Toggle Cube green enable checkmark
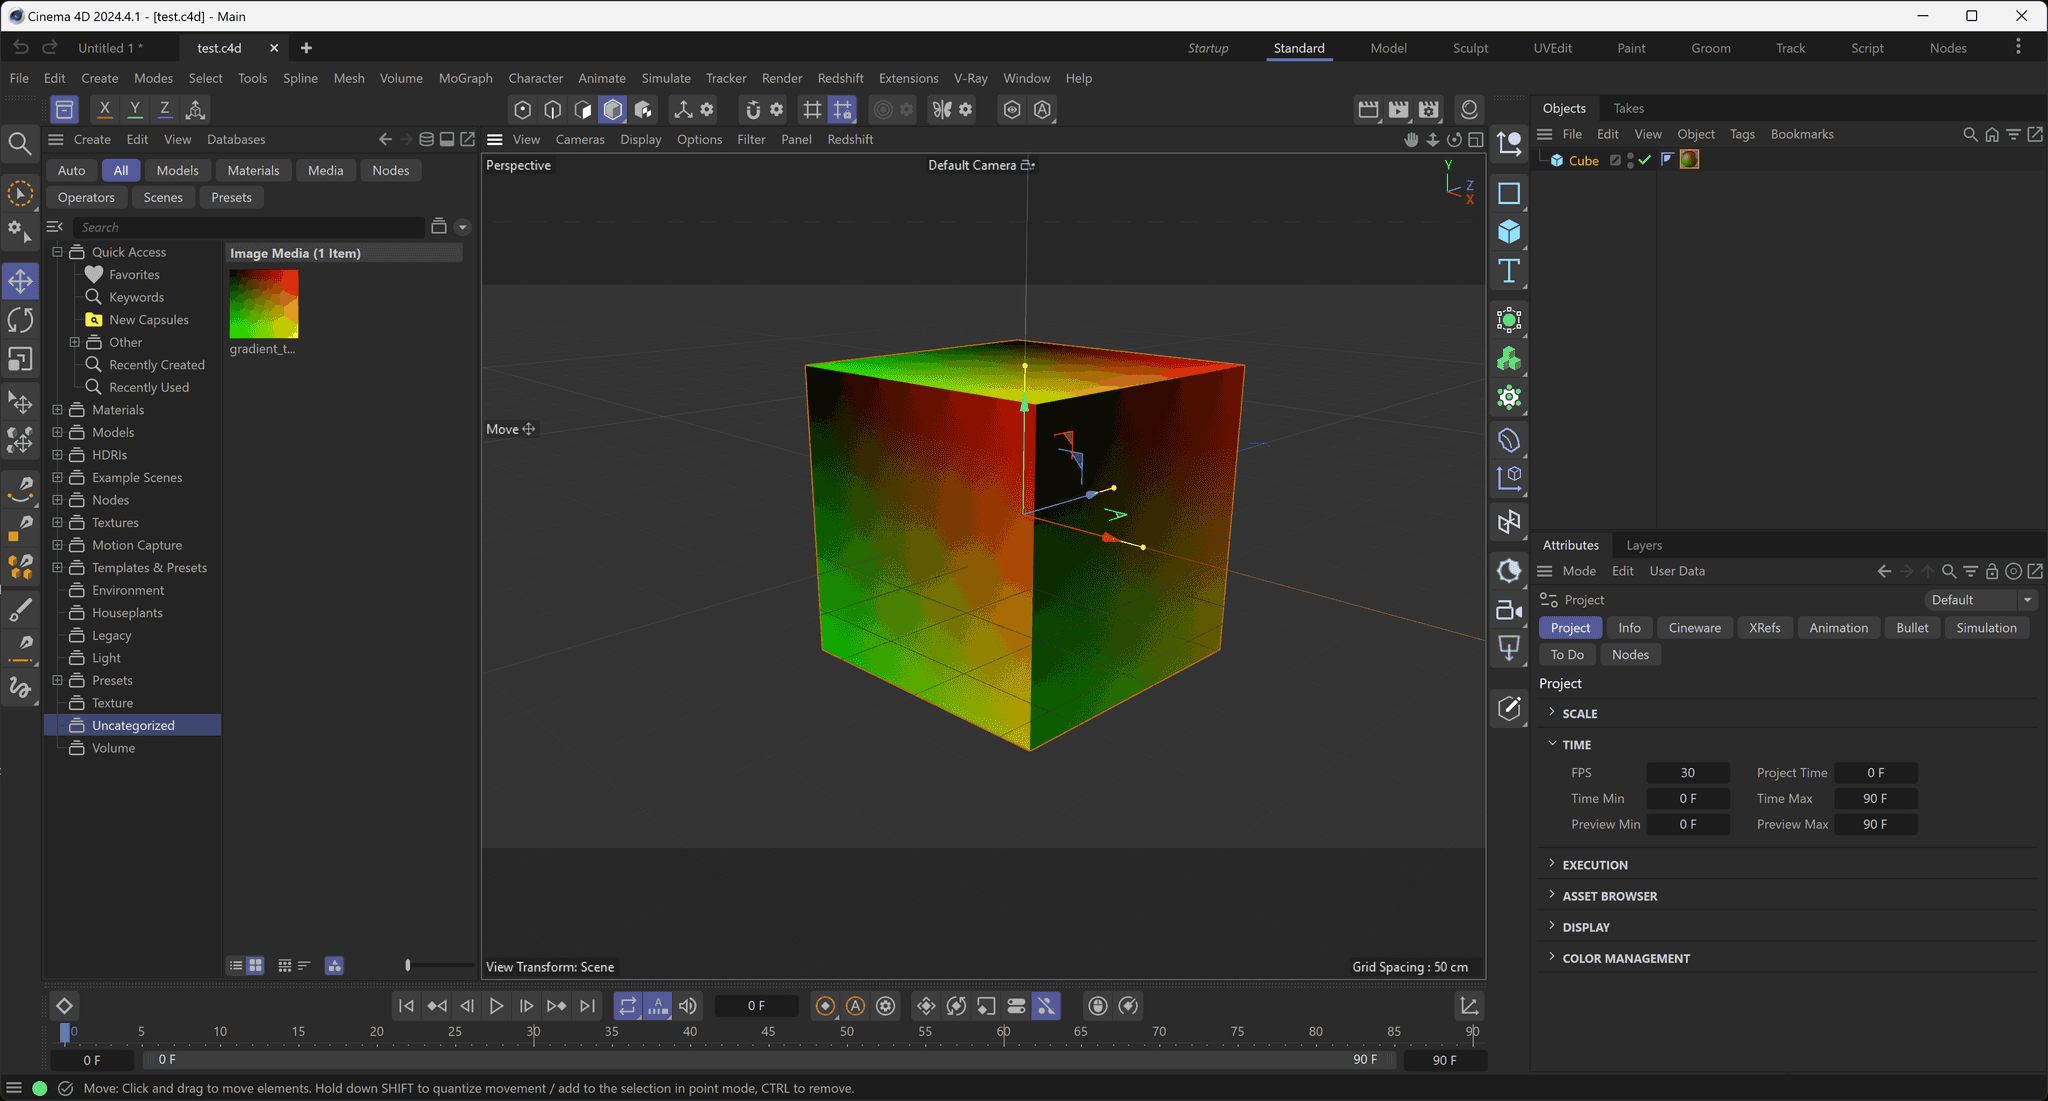Screen dimensions: 2048x1101 click(1645, 160)
